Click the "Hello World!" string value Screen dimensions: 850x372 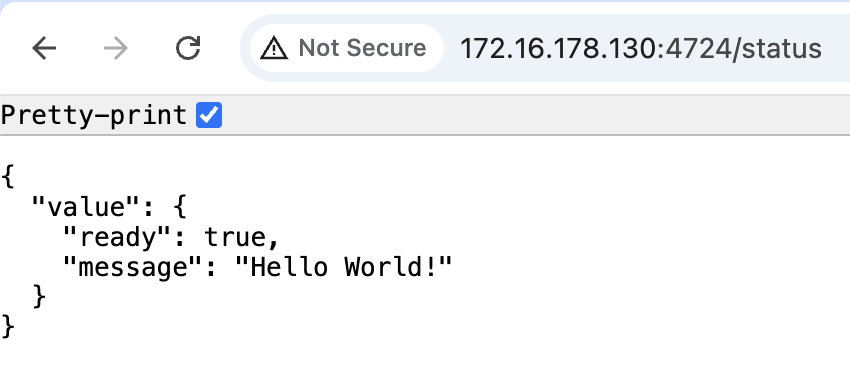(344, 267)
